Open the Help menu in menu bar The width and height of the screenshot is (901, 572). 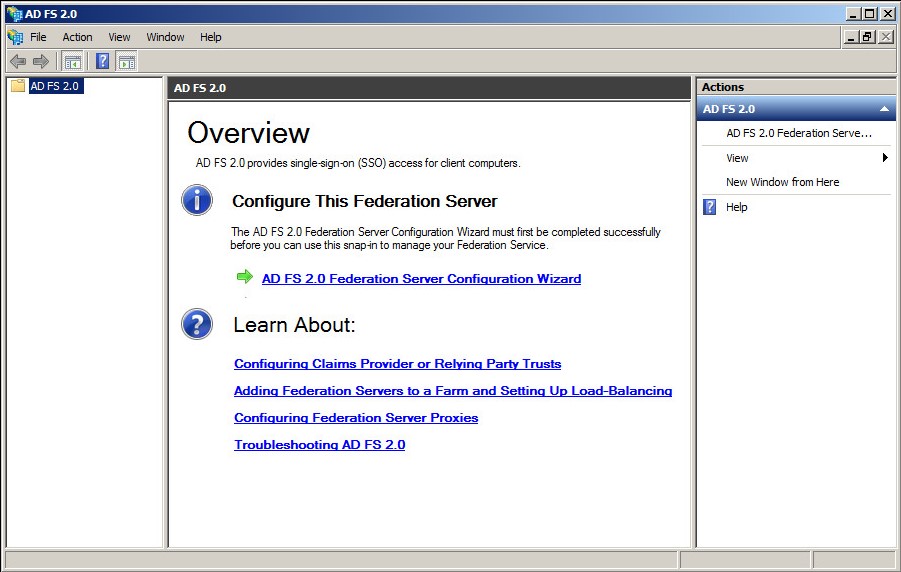pyautogui.click(x=210, y=37)
